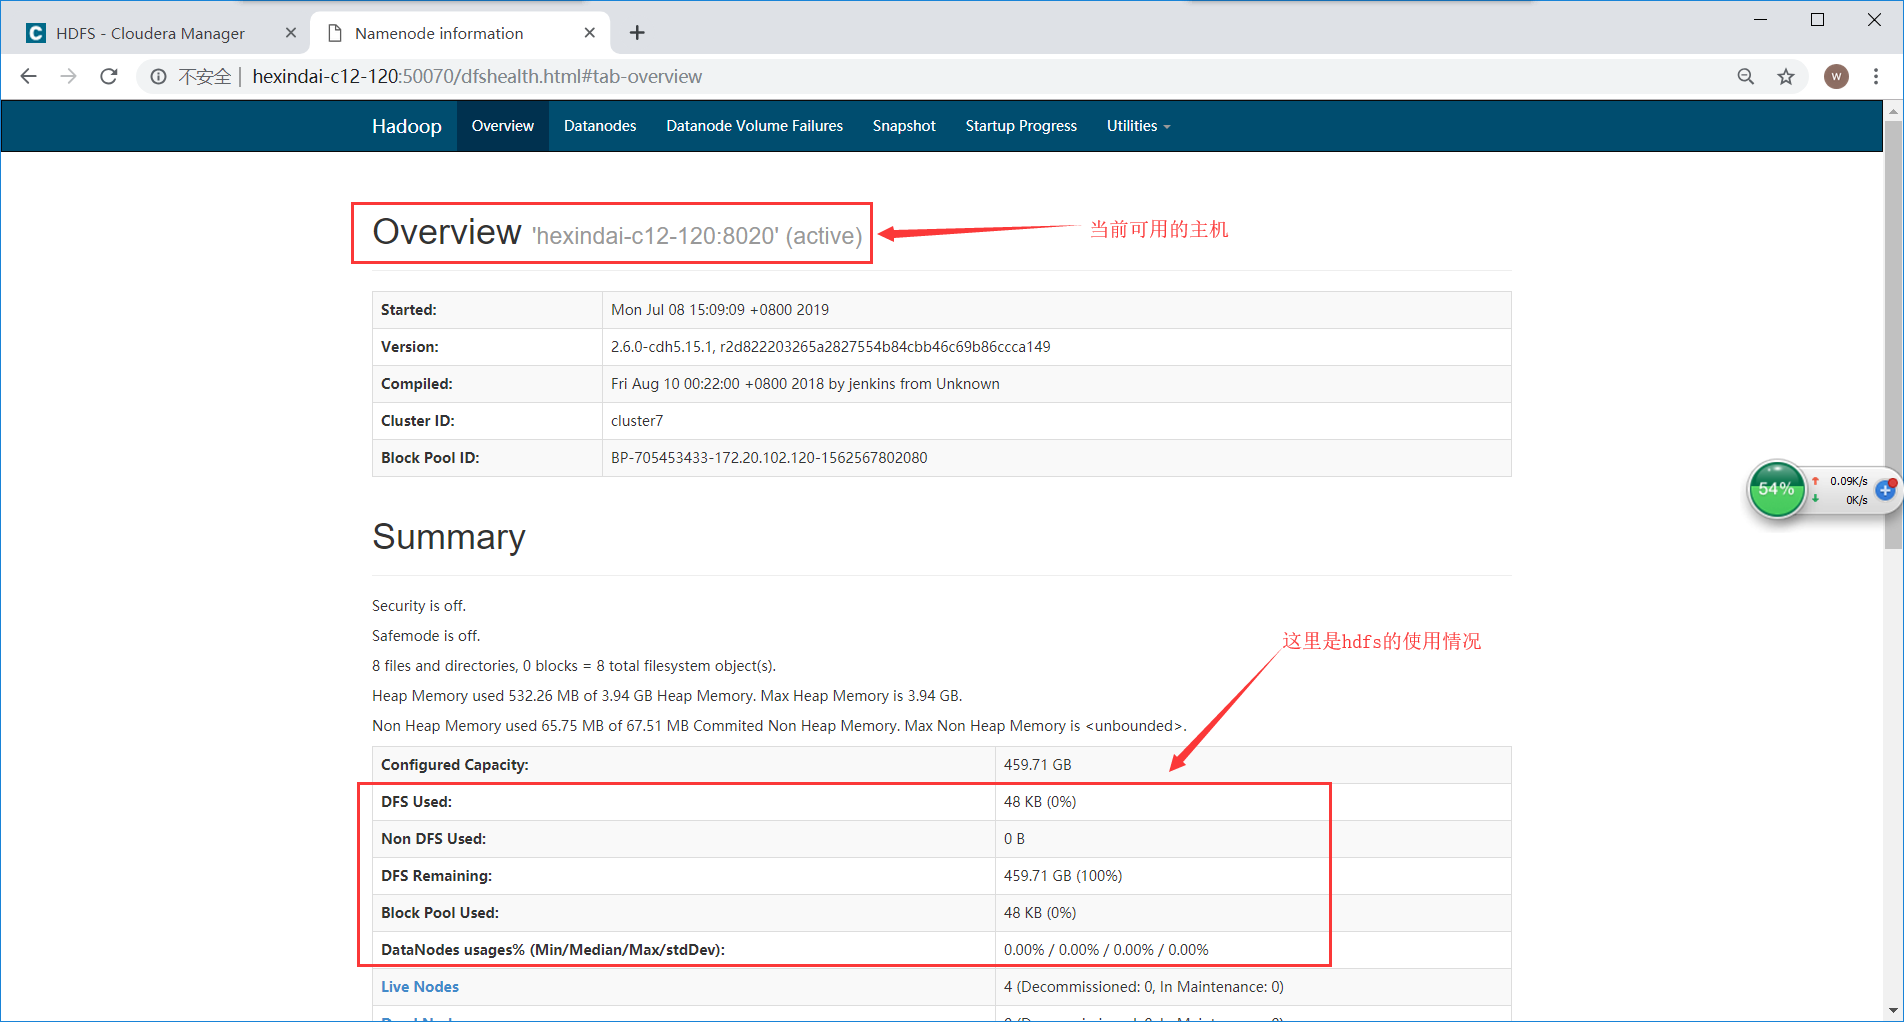Click the address bar URL

(x=477, y=76)
